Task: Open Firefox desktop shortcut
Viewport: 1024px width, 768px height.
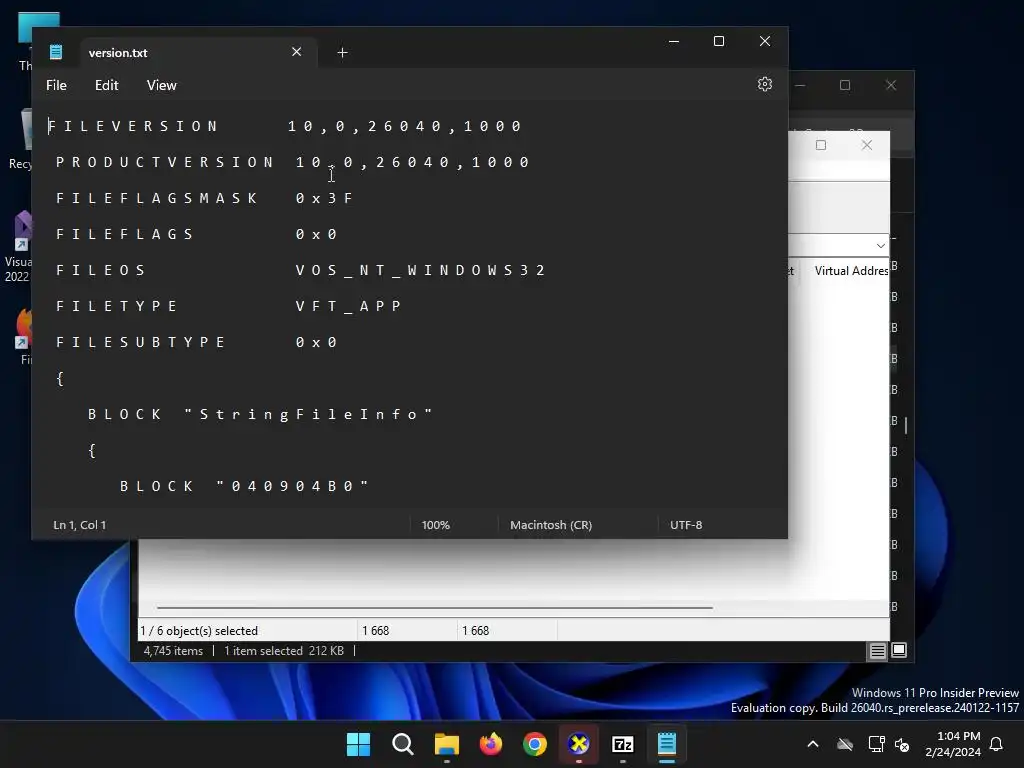Action: click(24, 336)
